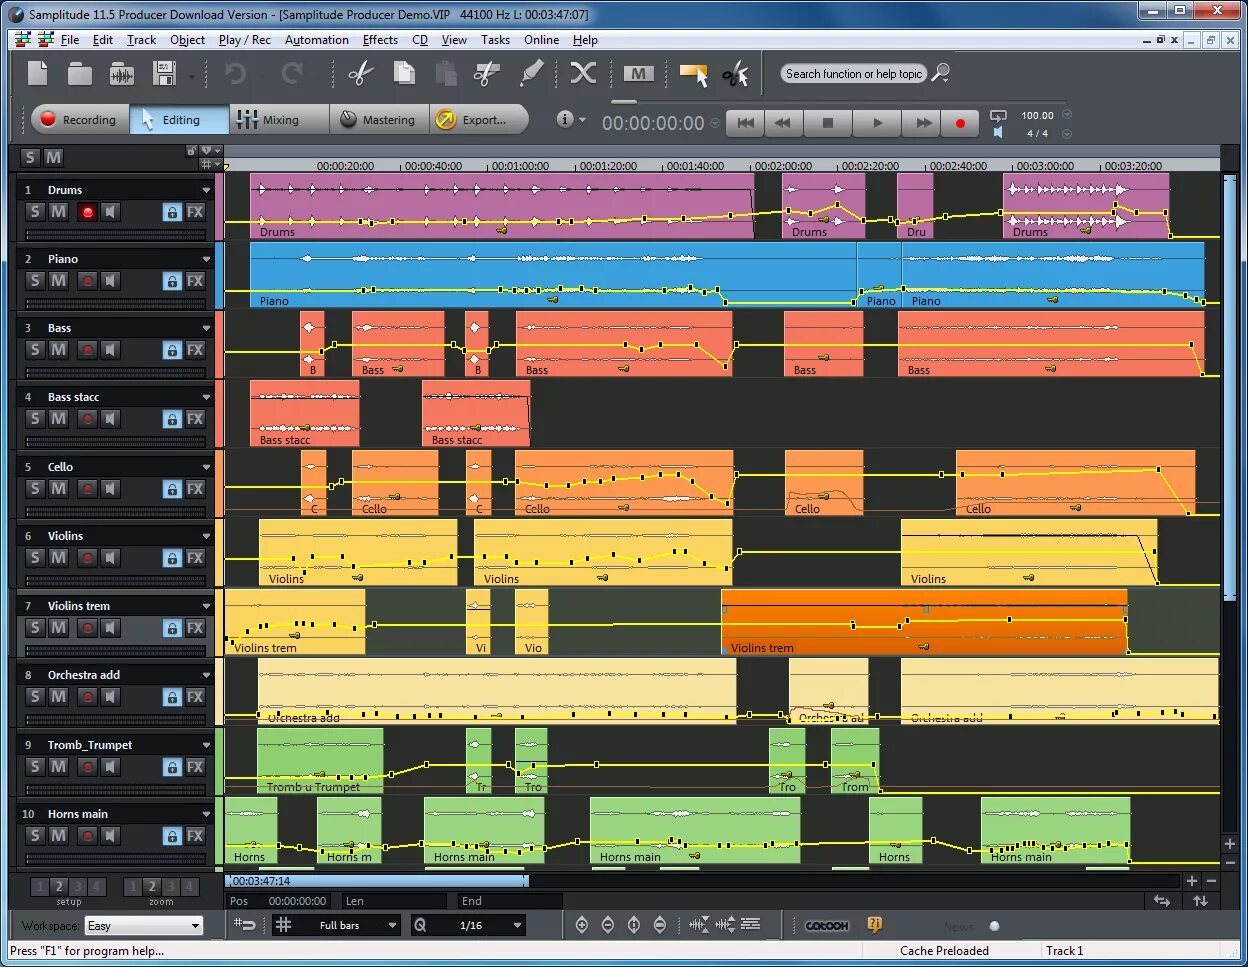Click the load audio file waveform icon
This screenshot has height=967, width=1248.
[x=122, y=74]
